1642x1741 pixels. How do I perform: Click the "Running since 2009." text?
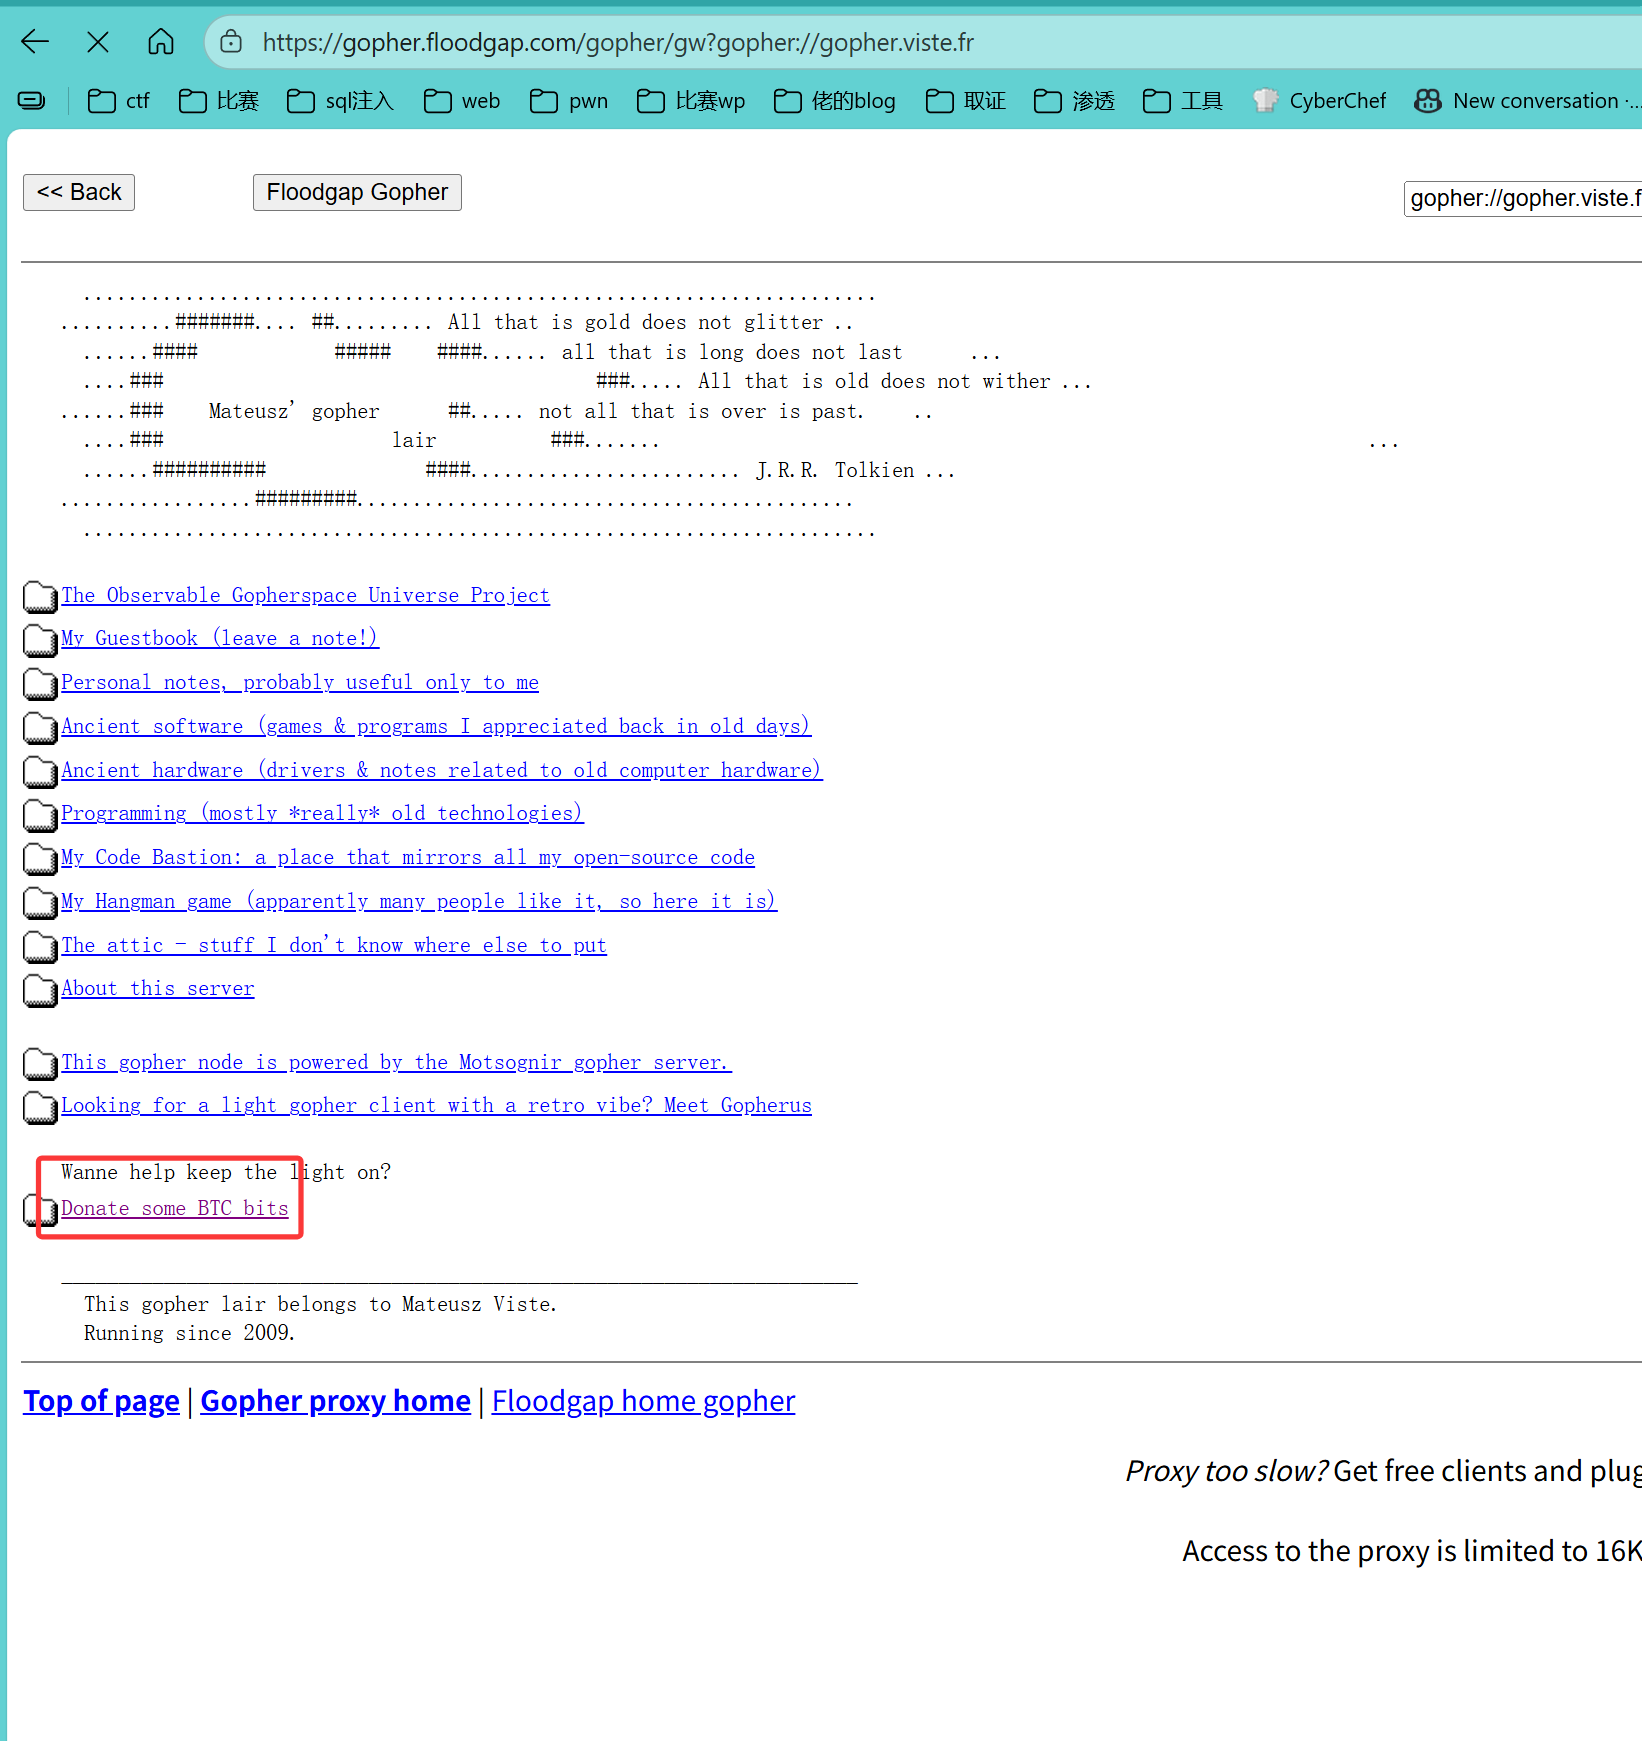click(190, 1333)
